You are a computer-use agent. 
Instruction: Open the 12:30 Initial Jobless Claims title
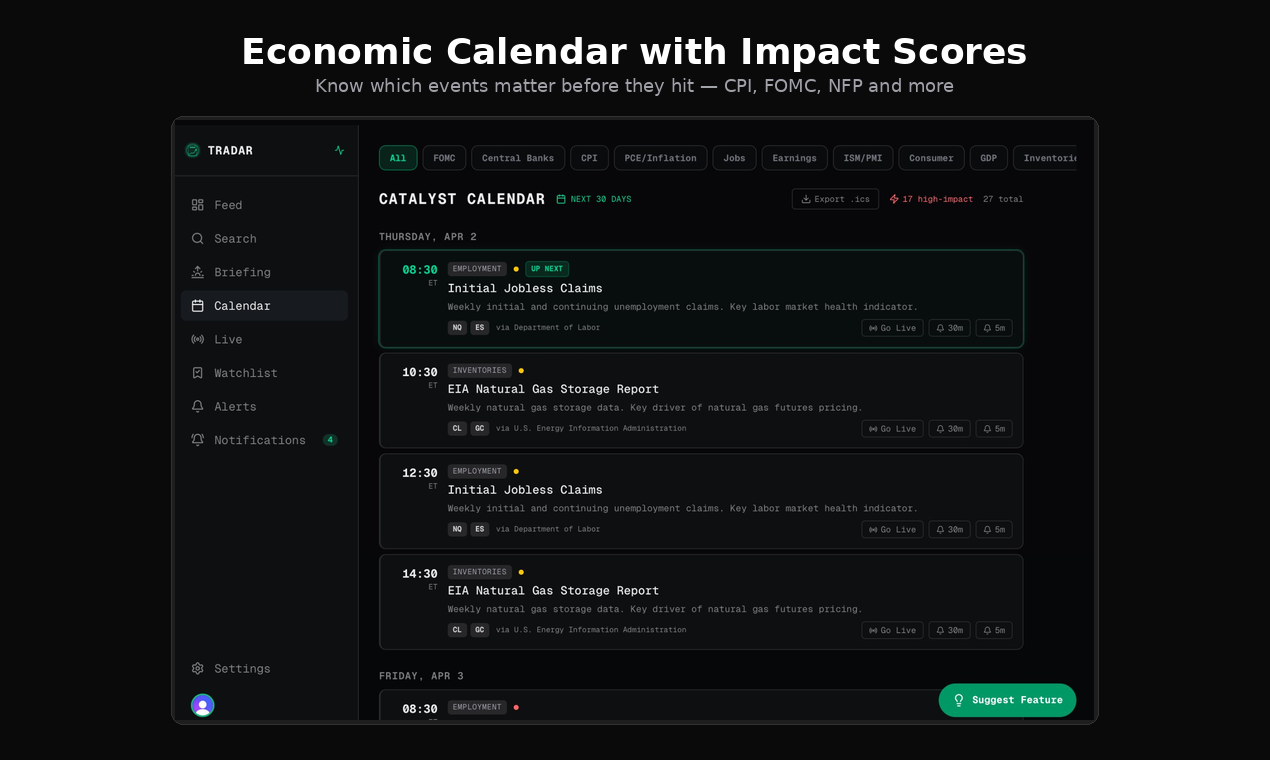(525, 490)
